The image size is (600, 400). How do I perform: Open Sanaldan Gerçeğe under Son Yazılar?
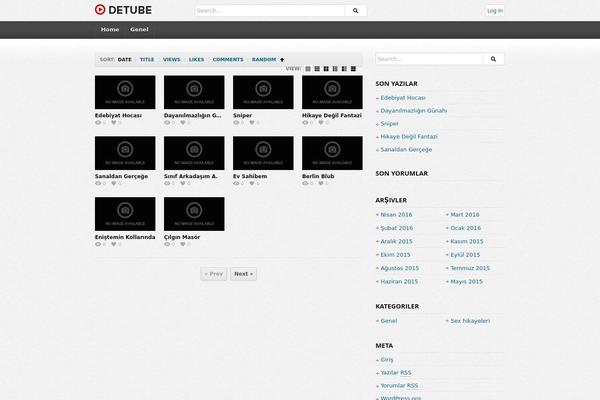click(x=406, y=150)
